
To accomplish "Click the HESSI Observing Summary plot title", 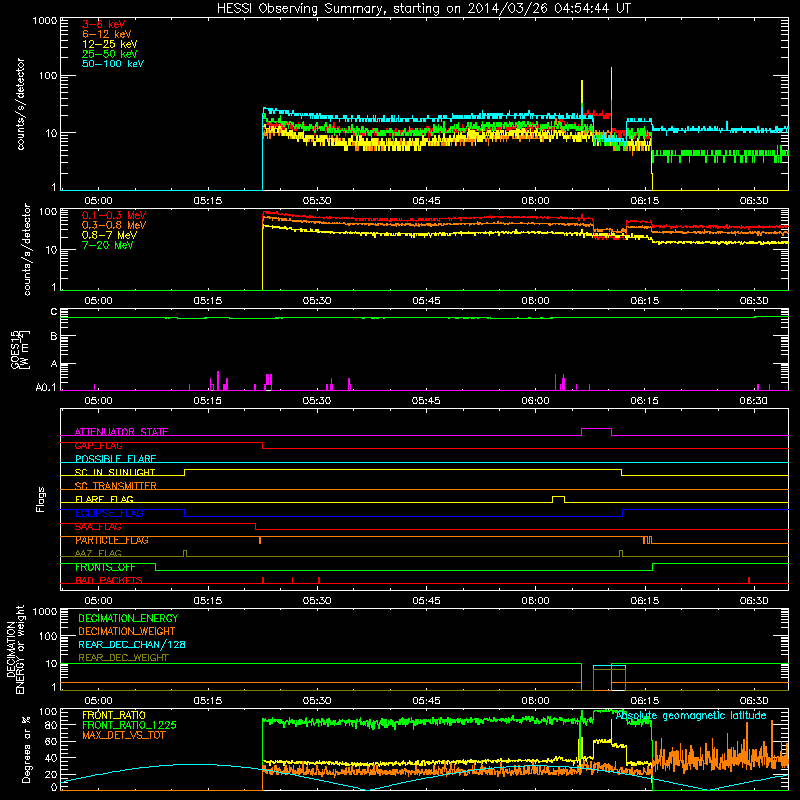I will point(423,8).
